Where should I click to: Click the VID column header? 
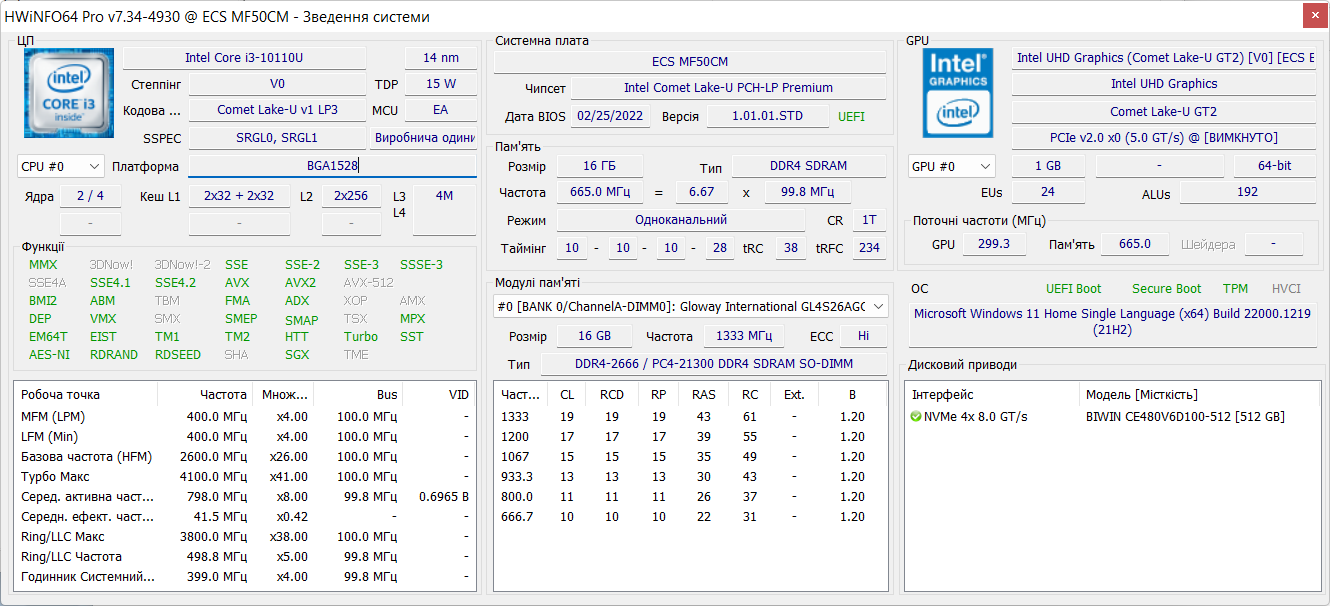point(440,395)
